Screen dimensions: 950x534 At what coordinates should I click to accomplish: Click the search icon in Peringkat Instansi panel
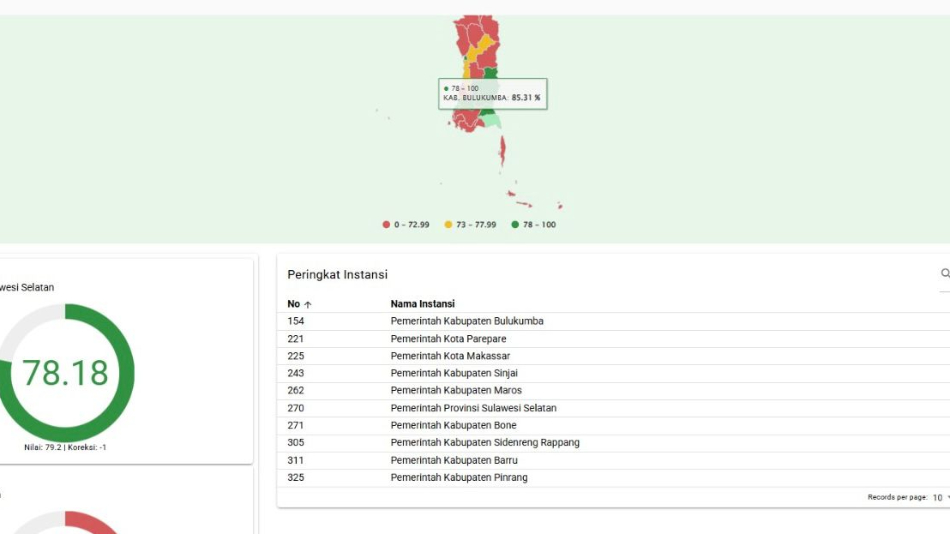944,273
